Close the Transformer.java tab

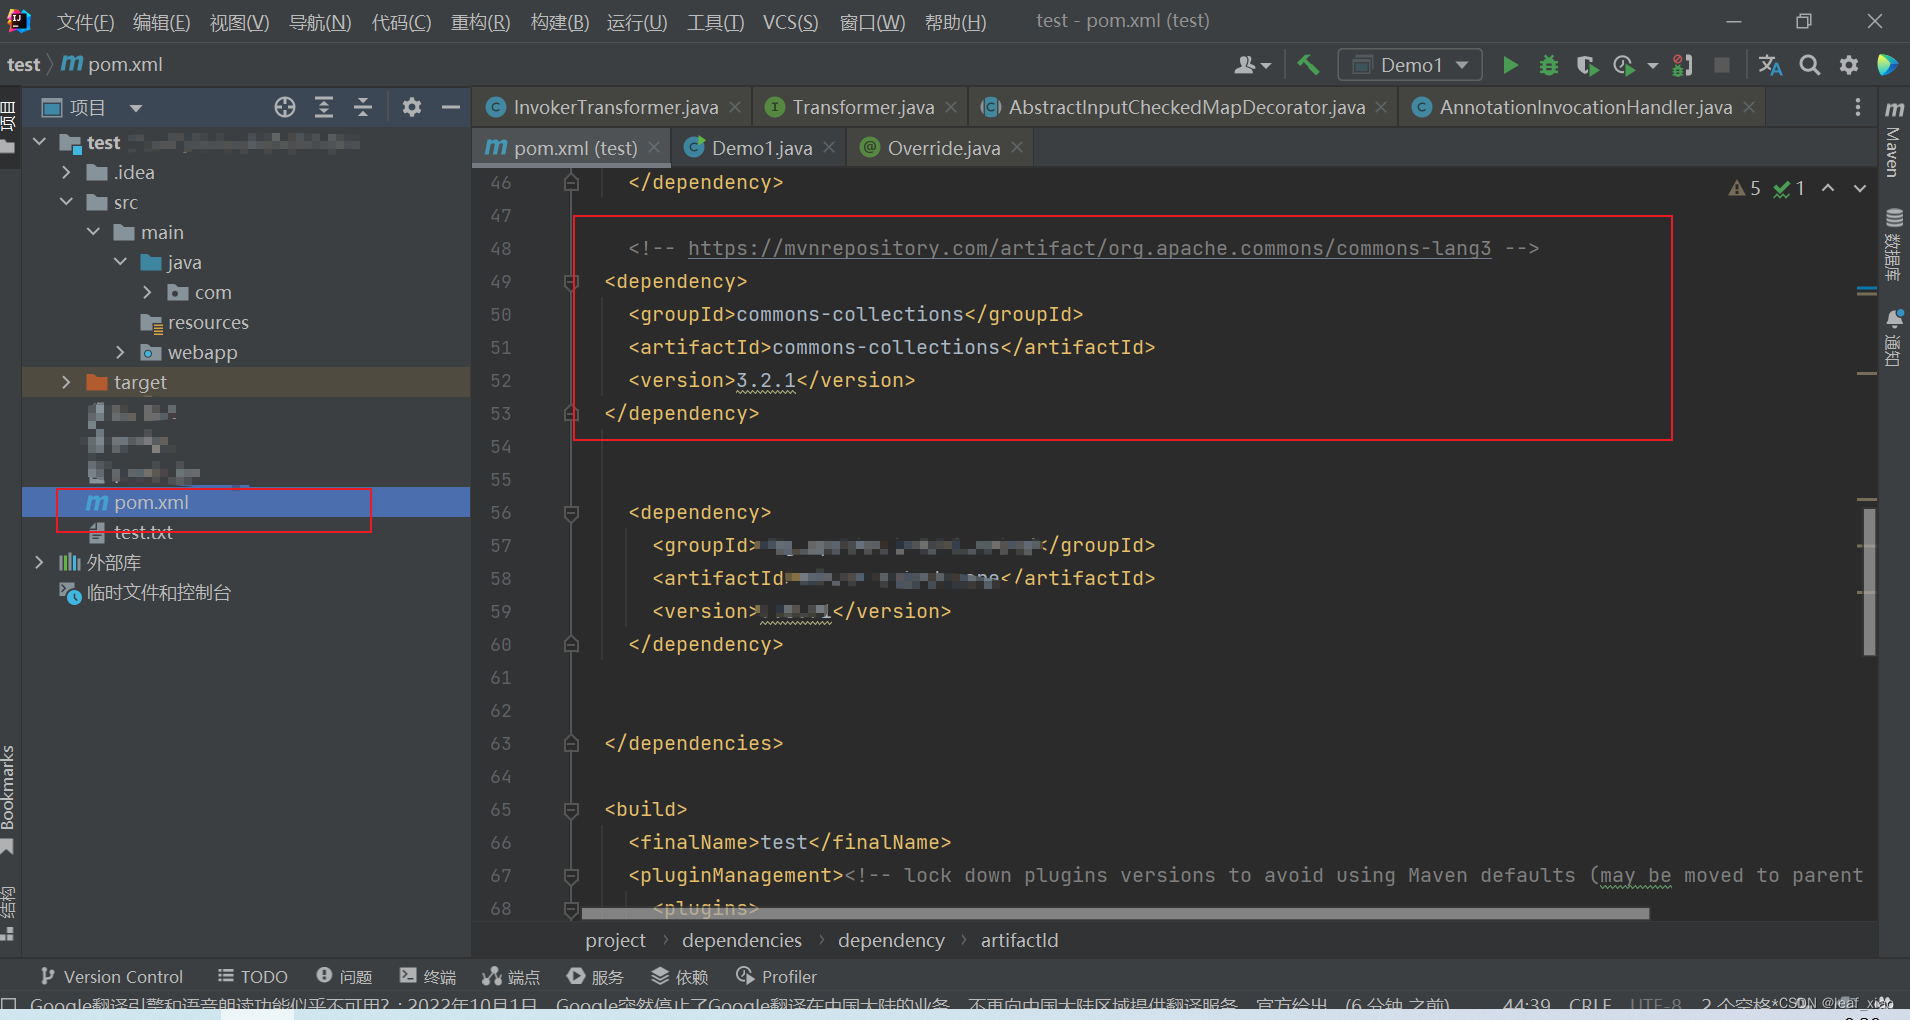pyautogui.click(x=950, y=107)
